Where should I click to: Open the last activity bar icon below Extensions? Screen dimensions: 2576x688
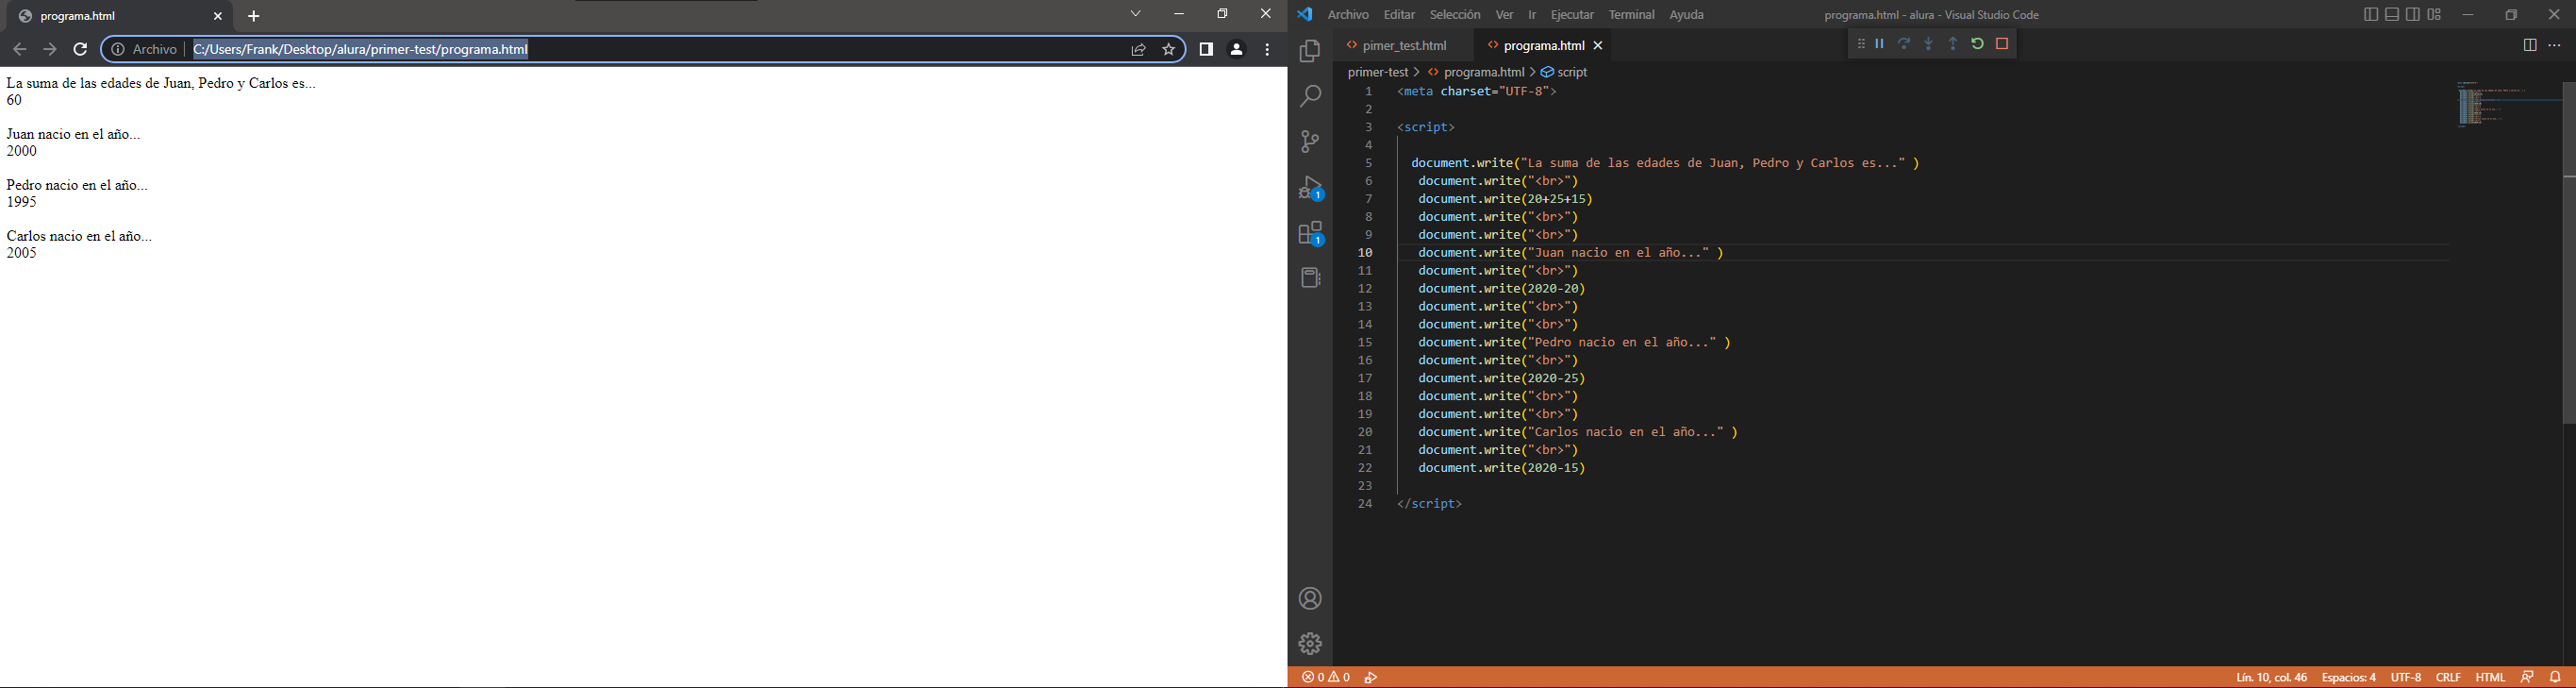click(x=1310, y=278)
